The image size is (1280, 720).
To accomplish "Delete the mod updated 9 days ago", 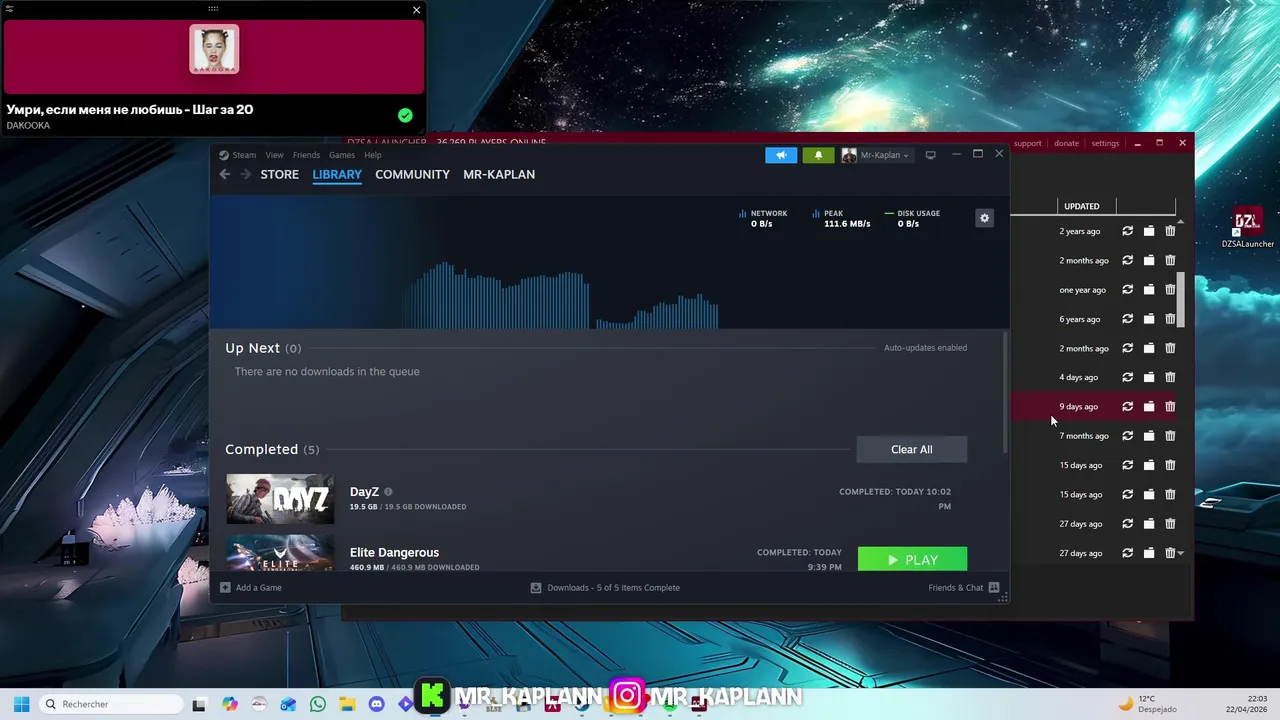I will tap(1170, 407).
